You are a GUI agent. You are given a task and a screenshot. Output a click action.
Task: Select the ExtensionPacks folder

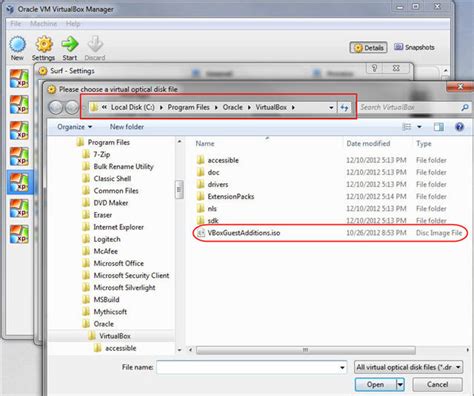231,196
